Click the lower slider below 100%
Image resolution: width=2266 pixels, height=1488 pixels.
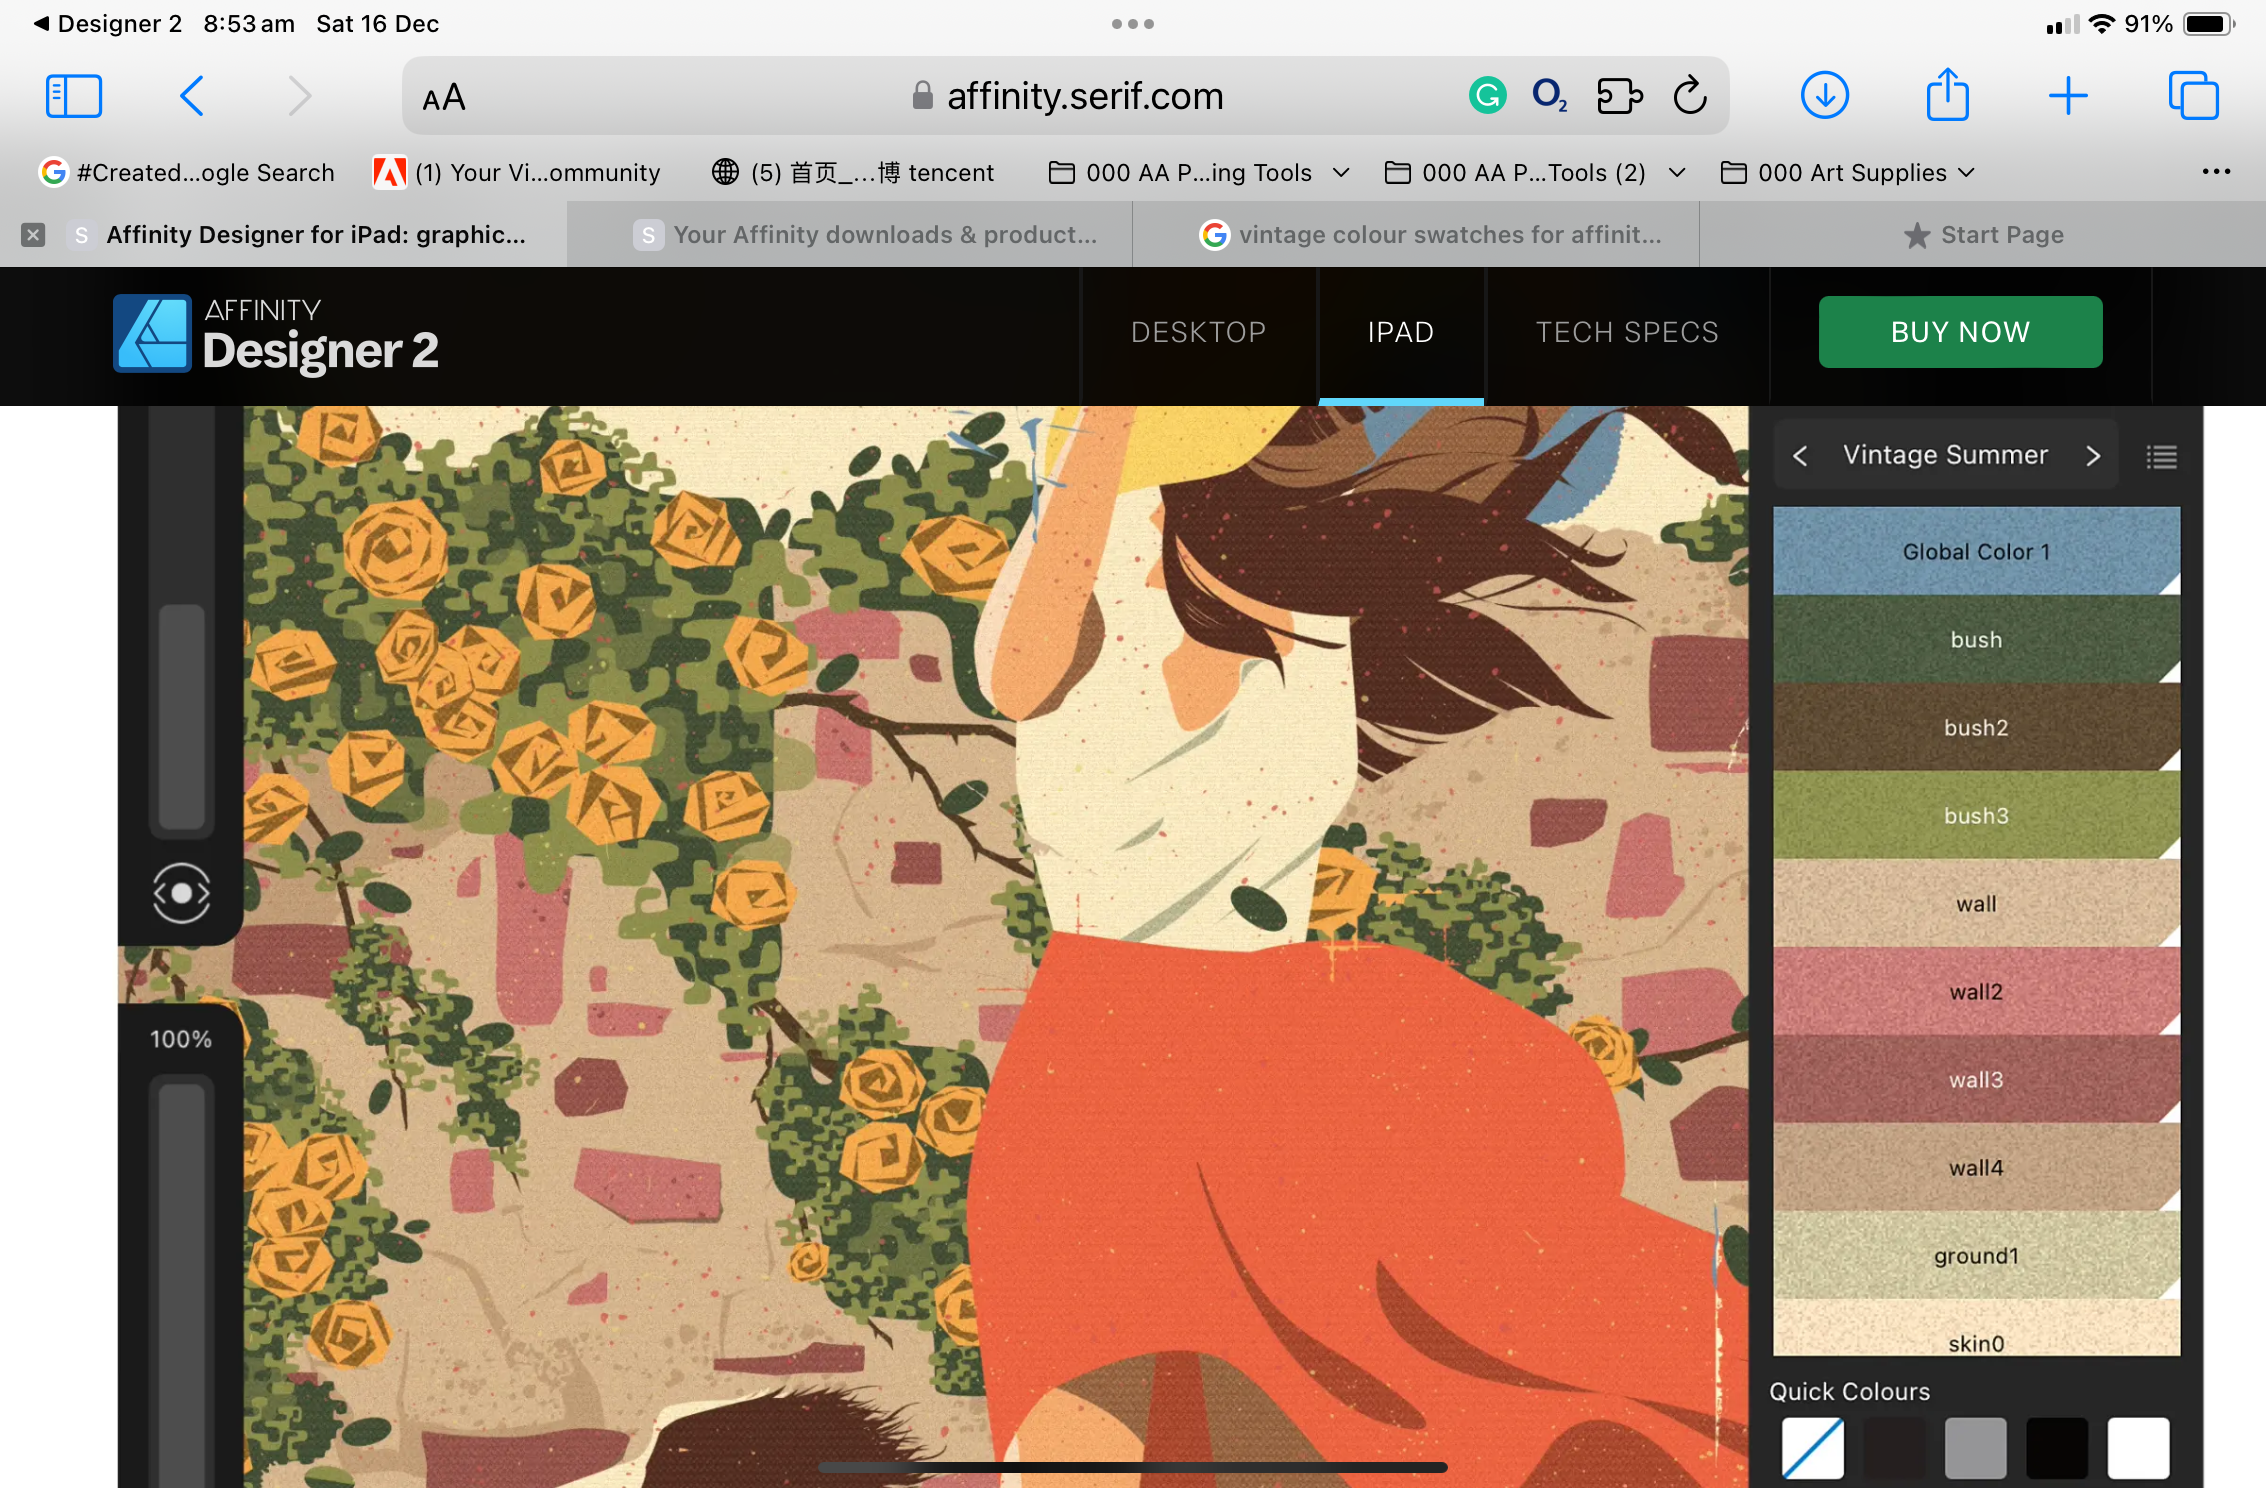(x=182, y=1282)
